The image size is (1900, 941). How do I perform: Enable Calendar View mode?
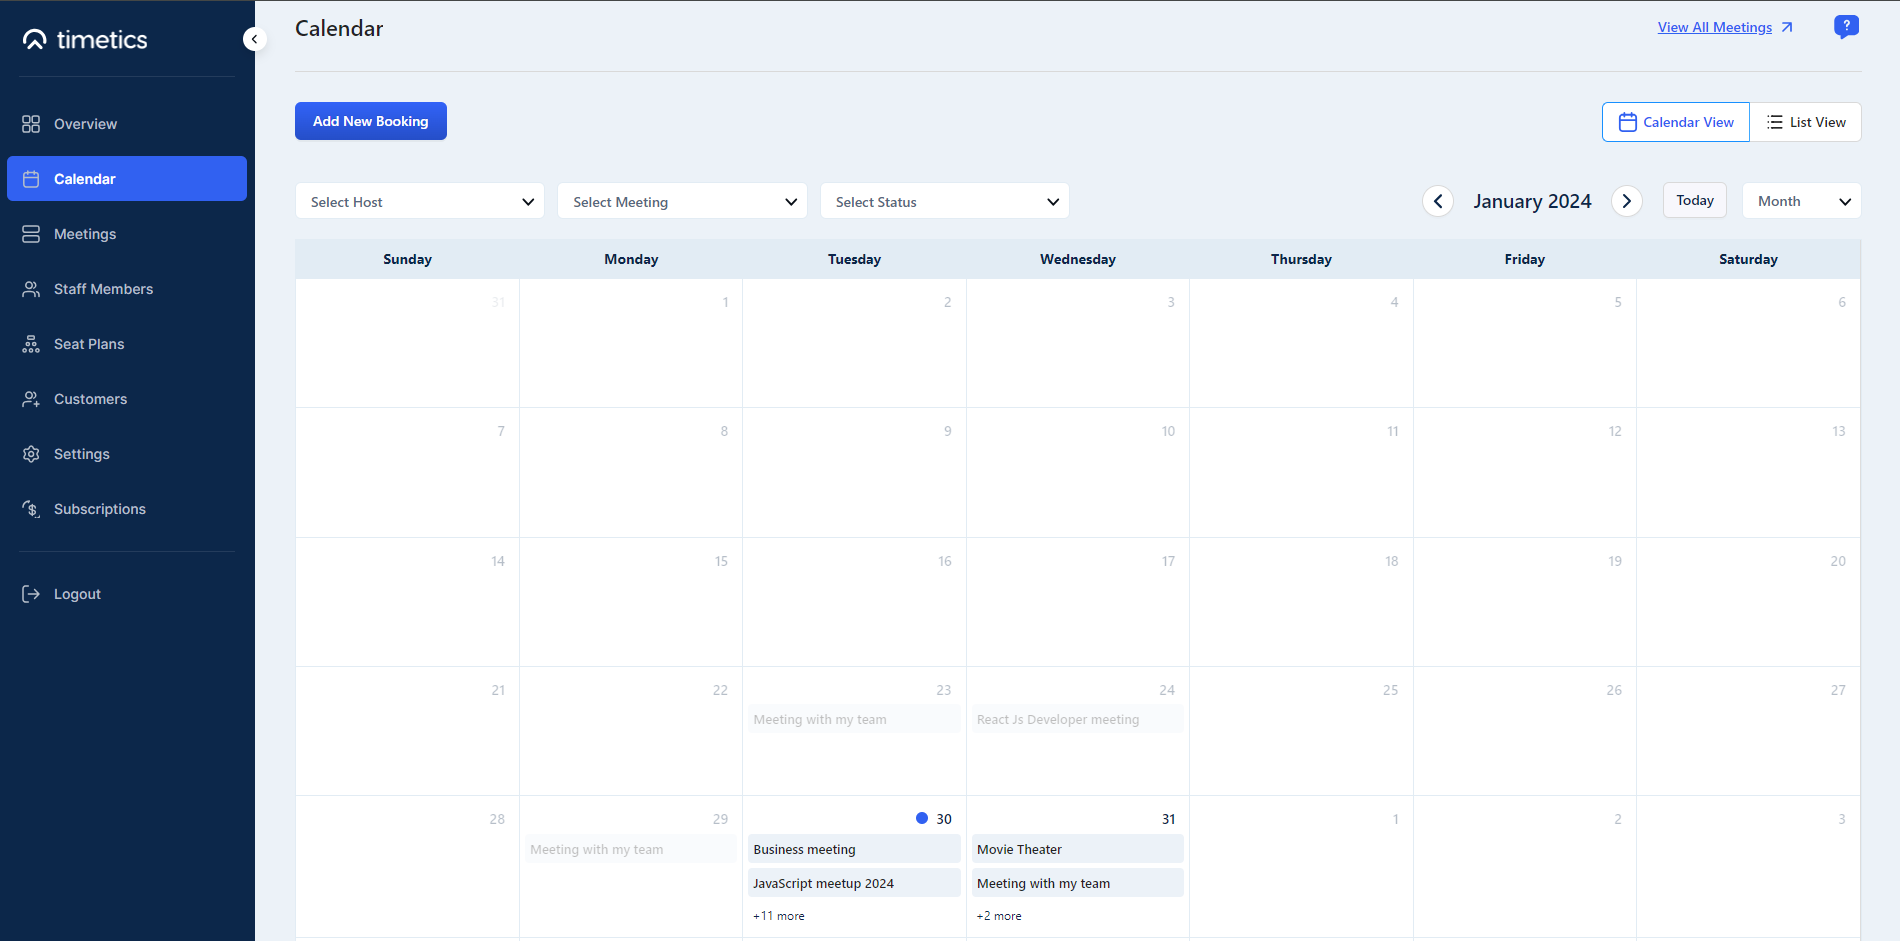(1676, 121)
